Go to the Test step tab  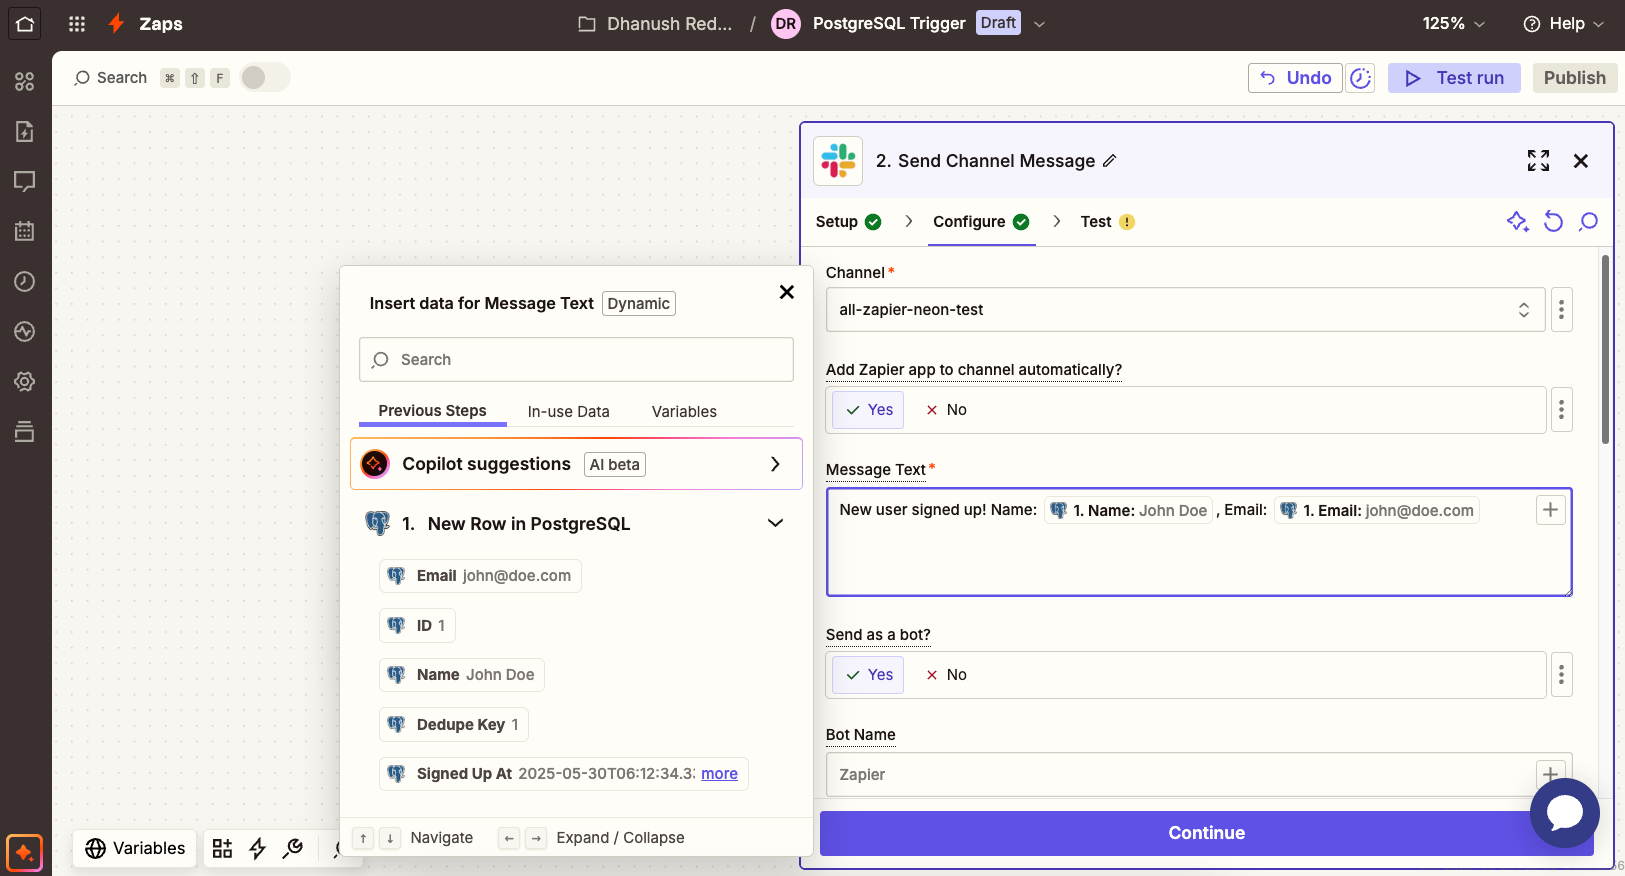click(x=1096, y=222)
